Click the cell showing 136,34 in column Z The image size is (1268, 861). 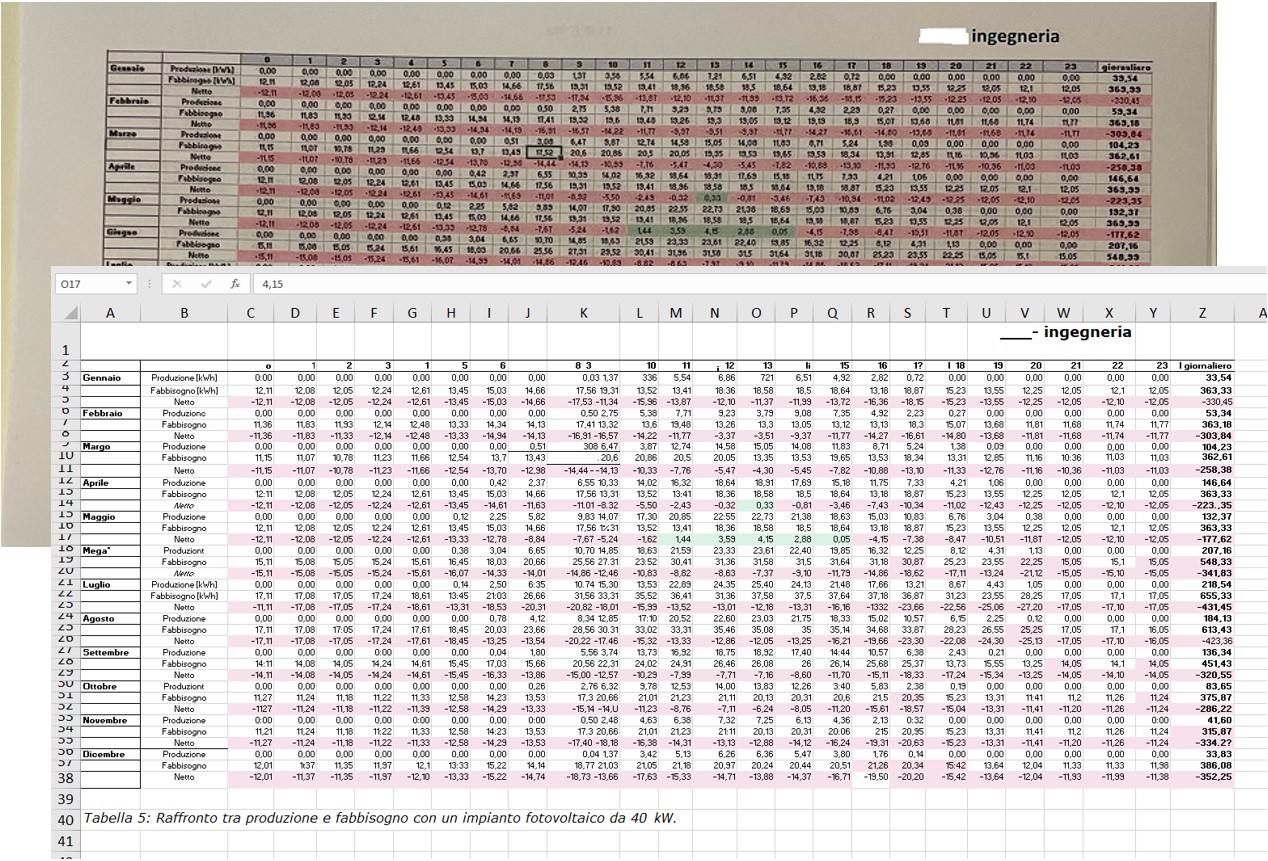1201,653
